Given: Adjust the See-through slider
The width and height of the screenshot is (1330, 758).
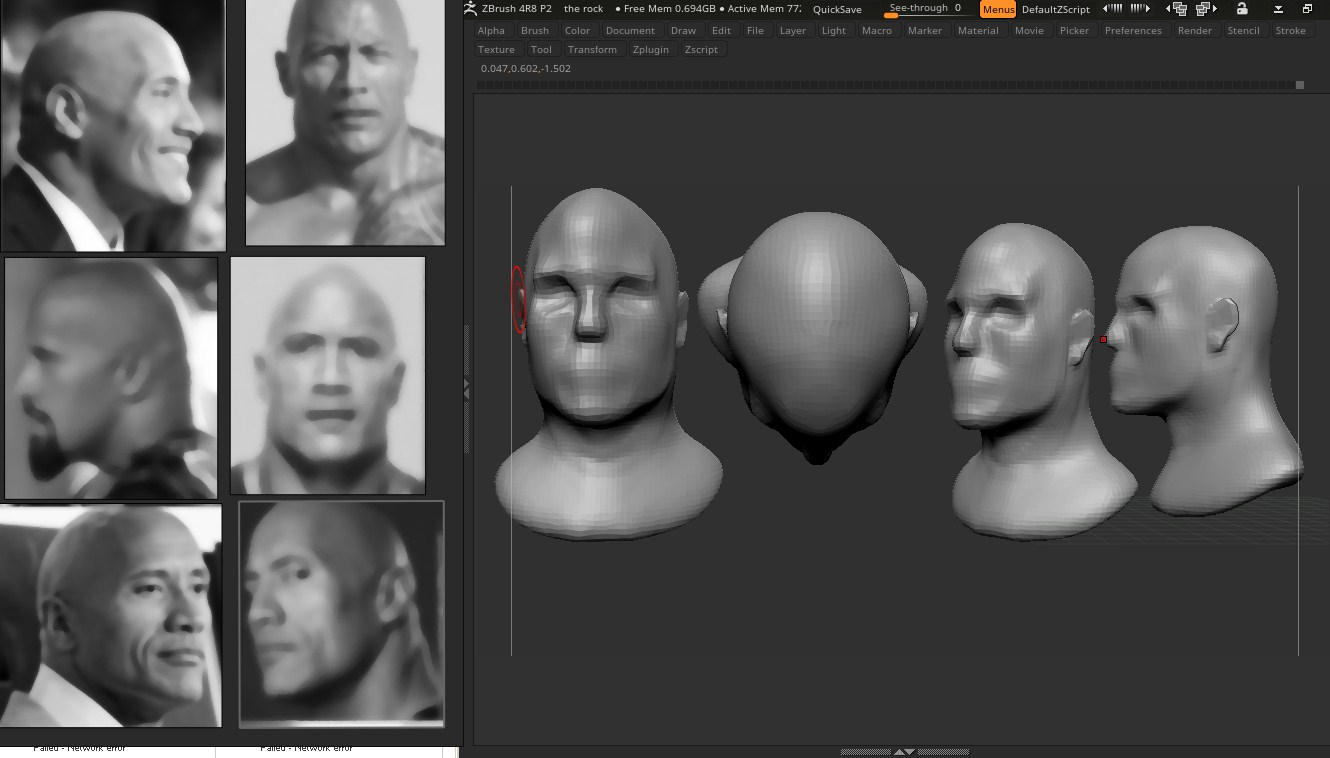Looking at the screenshot, I should (x=925, y=9).
